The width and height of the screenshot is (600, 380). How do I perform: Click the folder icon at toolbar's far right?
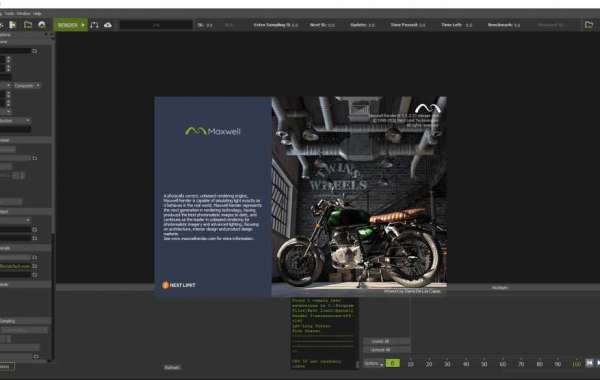point(589,25)
